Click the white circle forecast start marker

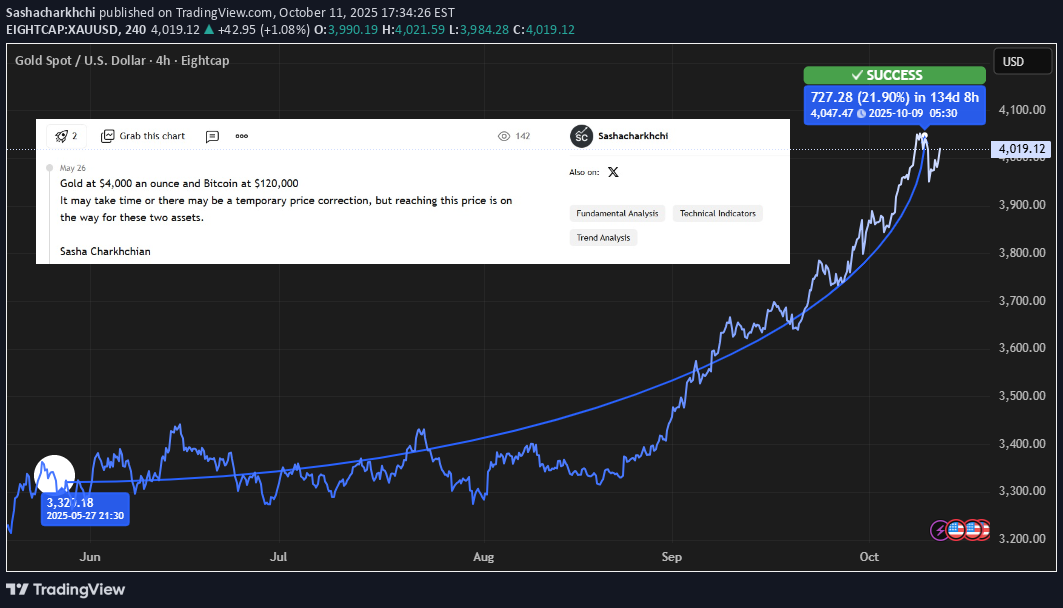(55, 474)
